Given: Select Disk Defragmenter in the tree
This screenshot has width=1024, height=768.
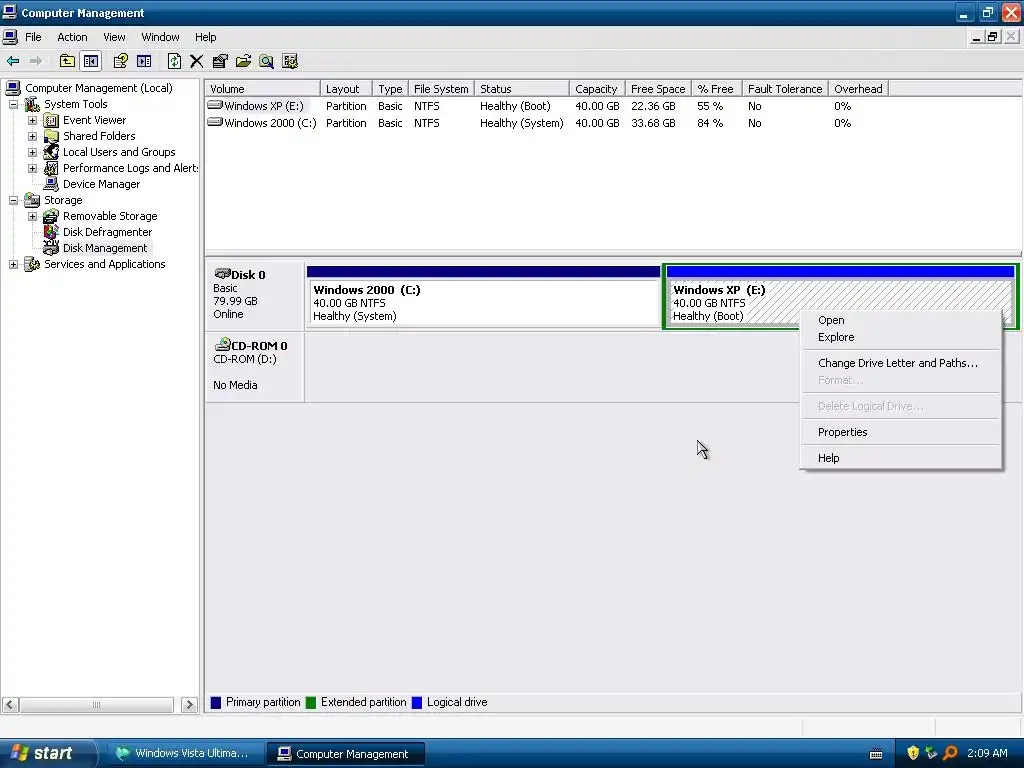Looking at the screenshot, I should pos(107,232).
